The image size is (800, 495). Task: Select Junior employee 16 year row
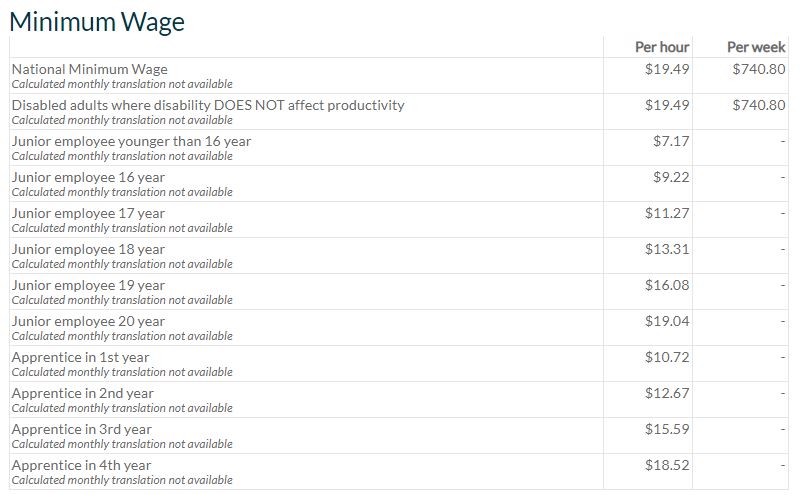88,177
